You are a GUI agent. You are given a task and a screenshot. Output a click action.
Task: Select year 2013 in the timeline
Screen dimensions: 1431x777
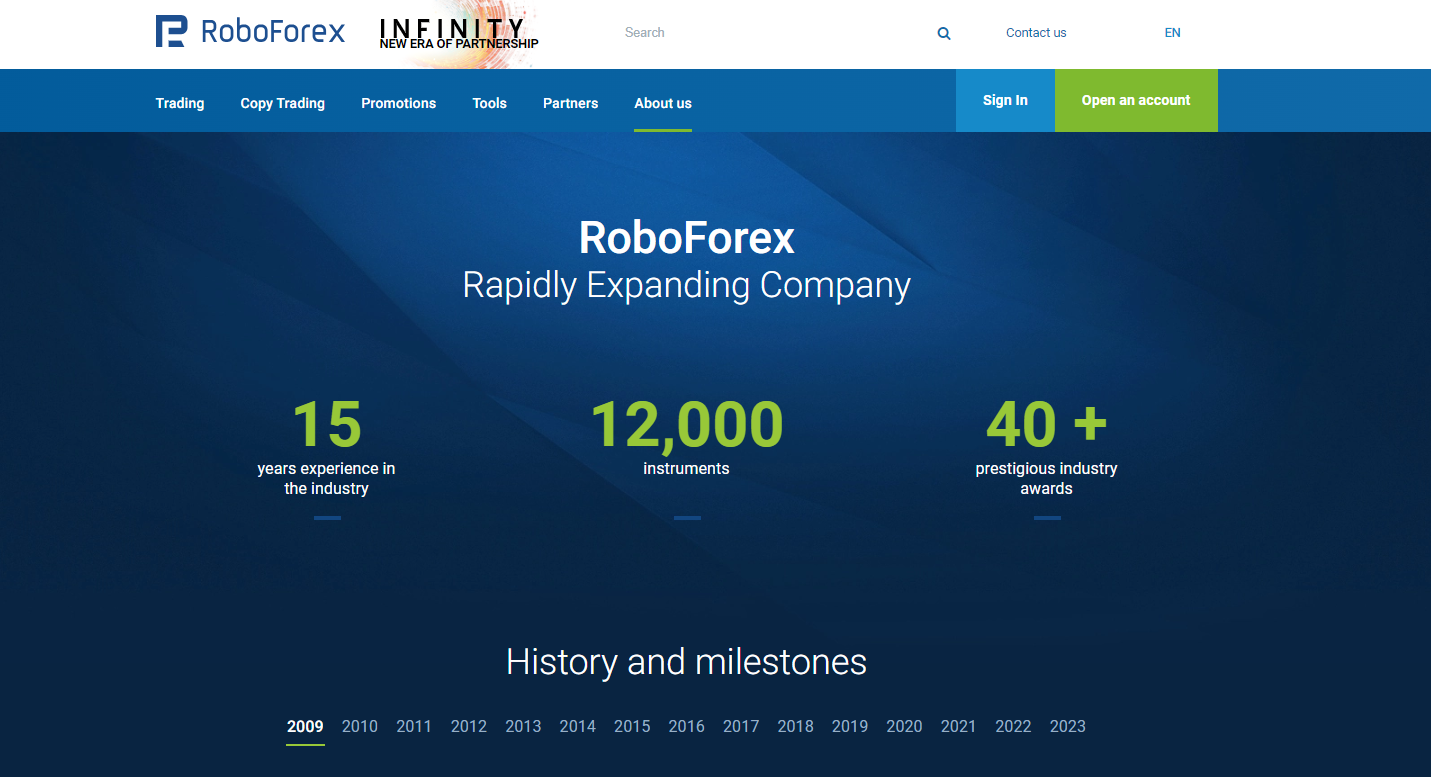(x=523, y=726)
